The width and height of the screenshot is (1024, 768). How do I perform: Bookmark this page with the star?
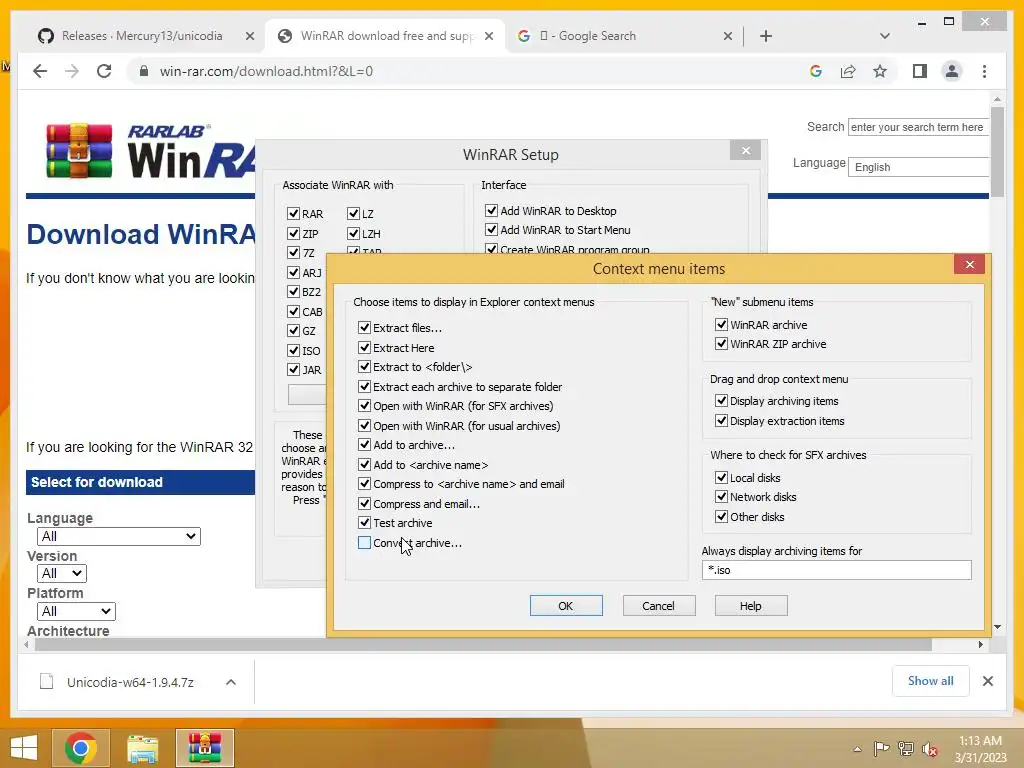(880, 71)
